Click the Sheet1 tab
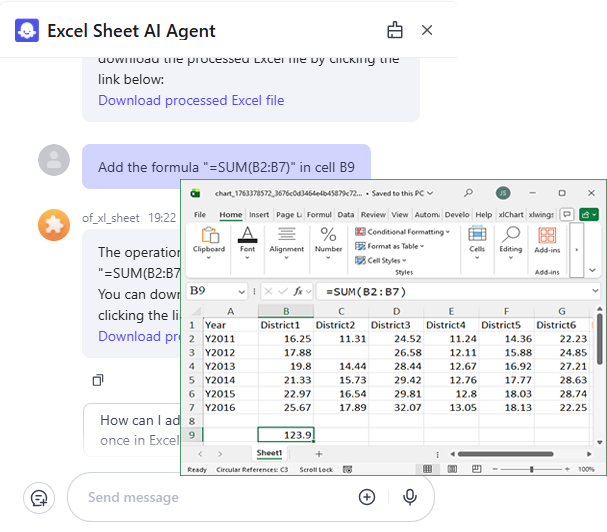The width and height of the screenshot is (607, 532). point(269,453)
